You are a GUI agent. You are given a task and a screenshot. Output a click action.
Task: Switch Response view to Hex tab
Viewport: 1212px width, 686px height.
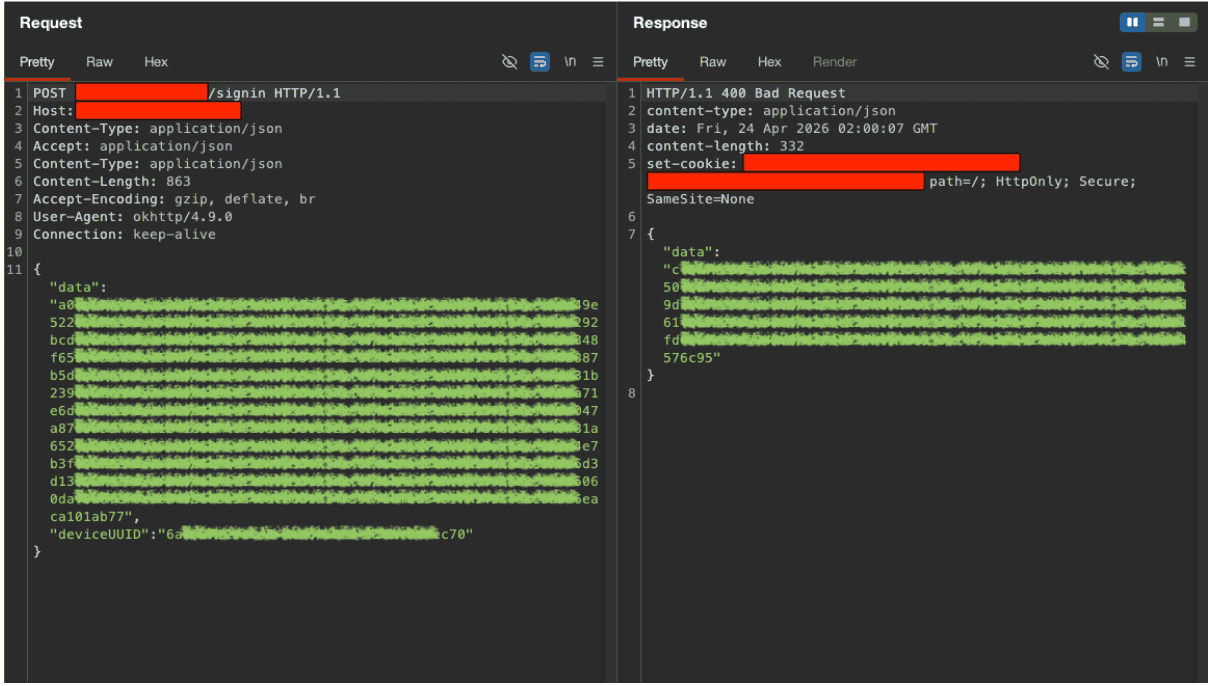(769, 62)
